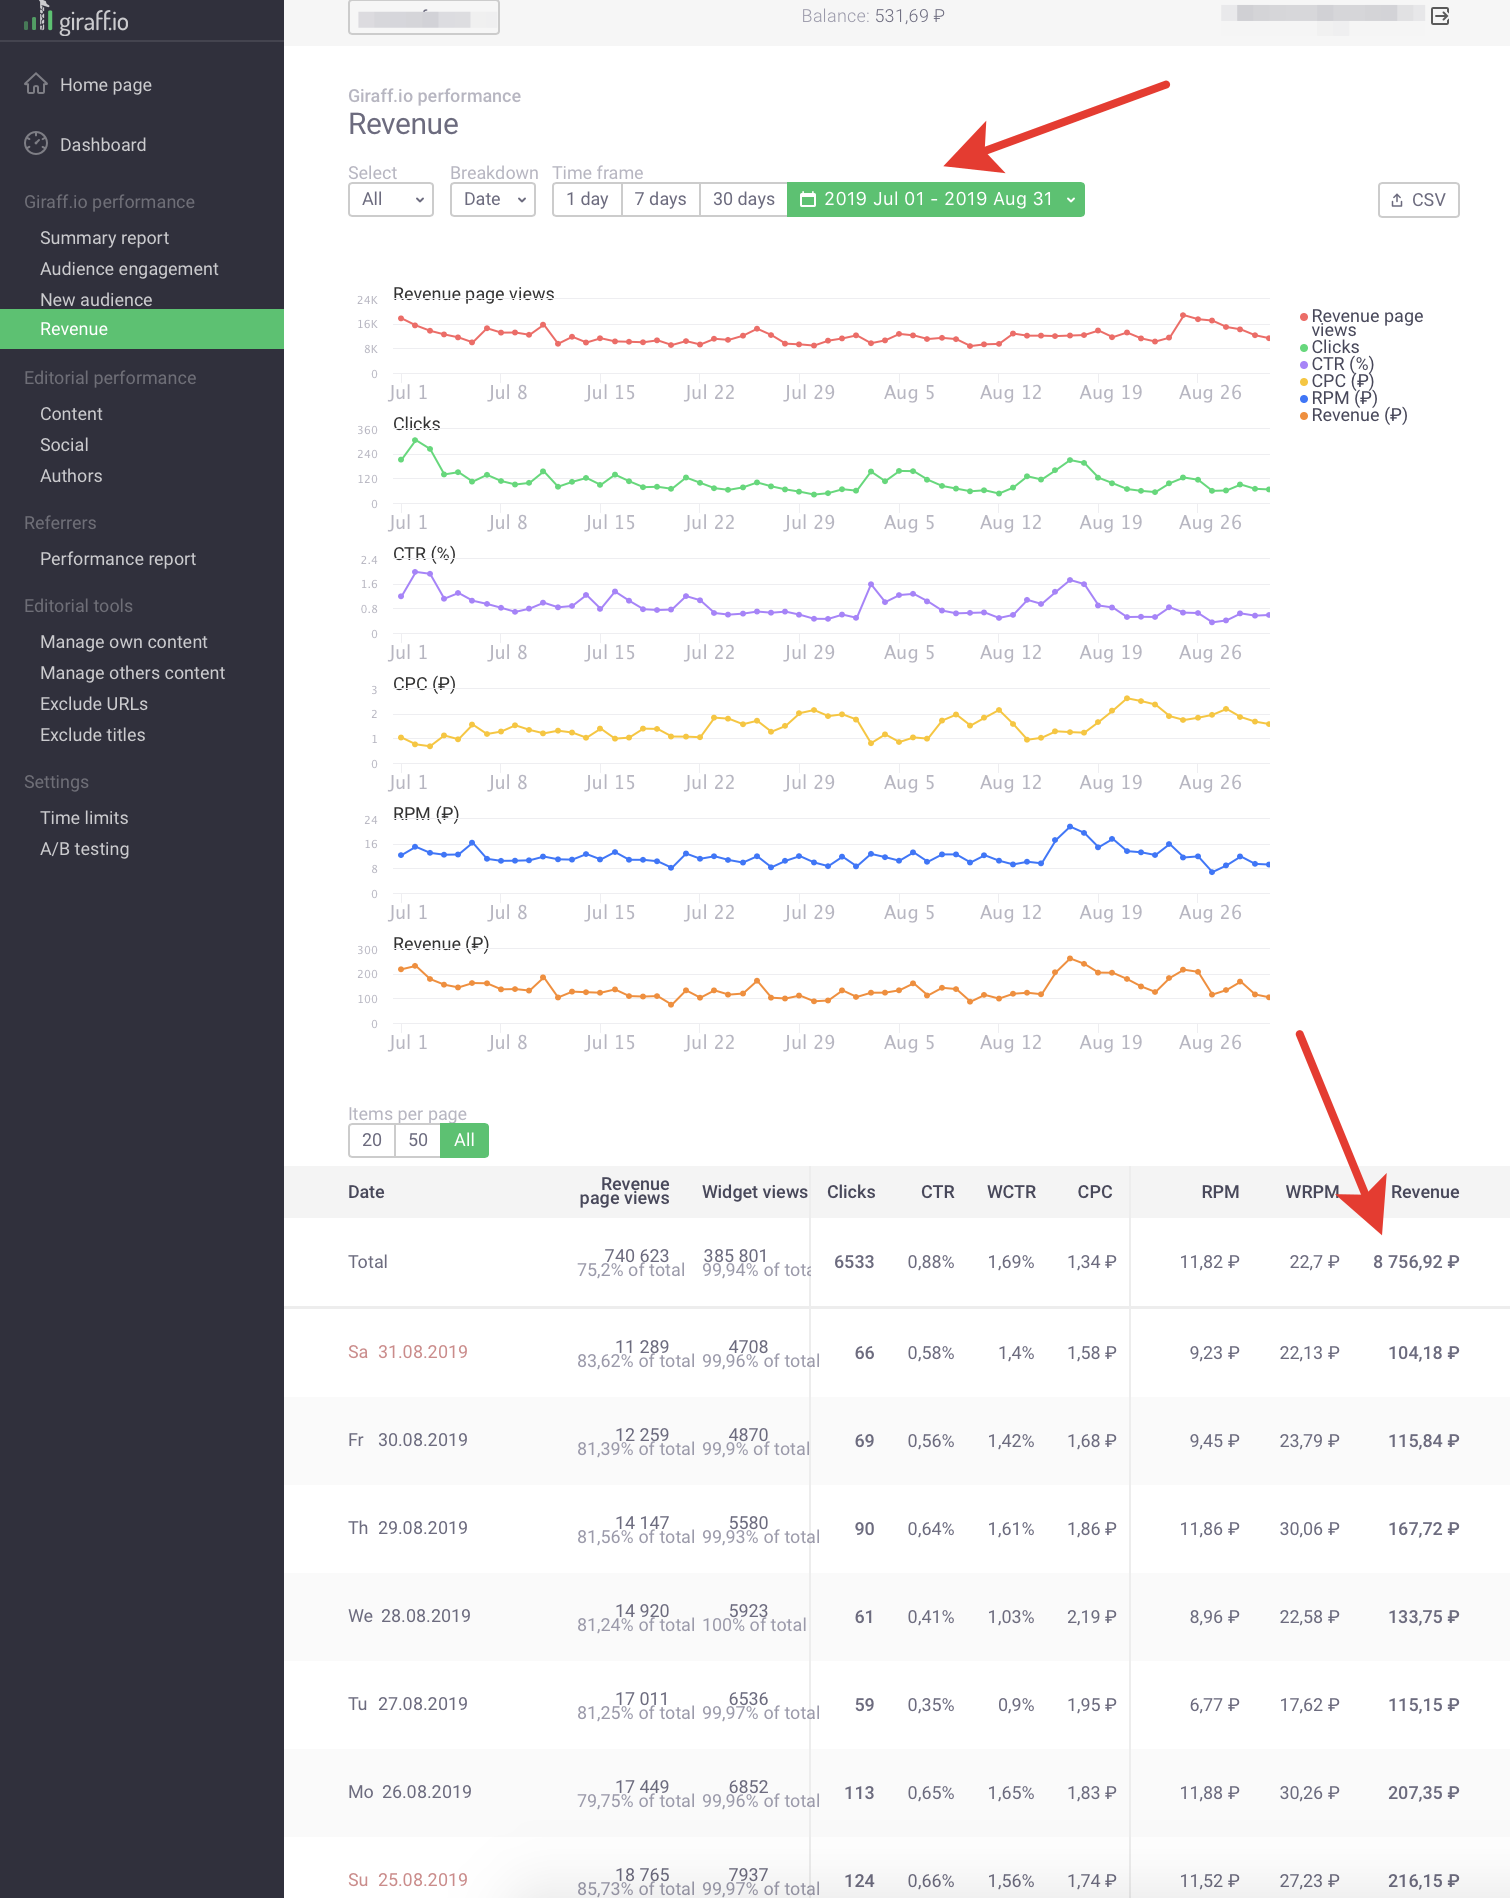Click the Home page house icon

tap(36, 84)
